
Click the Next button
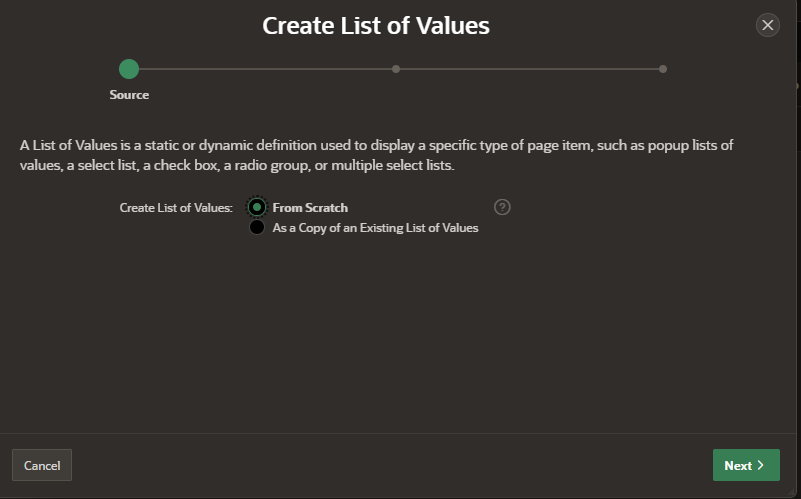(746, 465)
